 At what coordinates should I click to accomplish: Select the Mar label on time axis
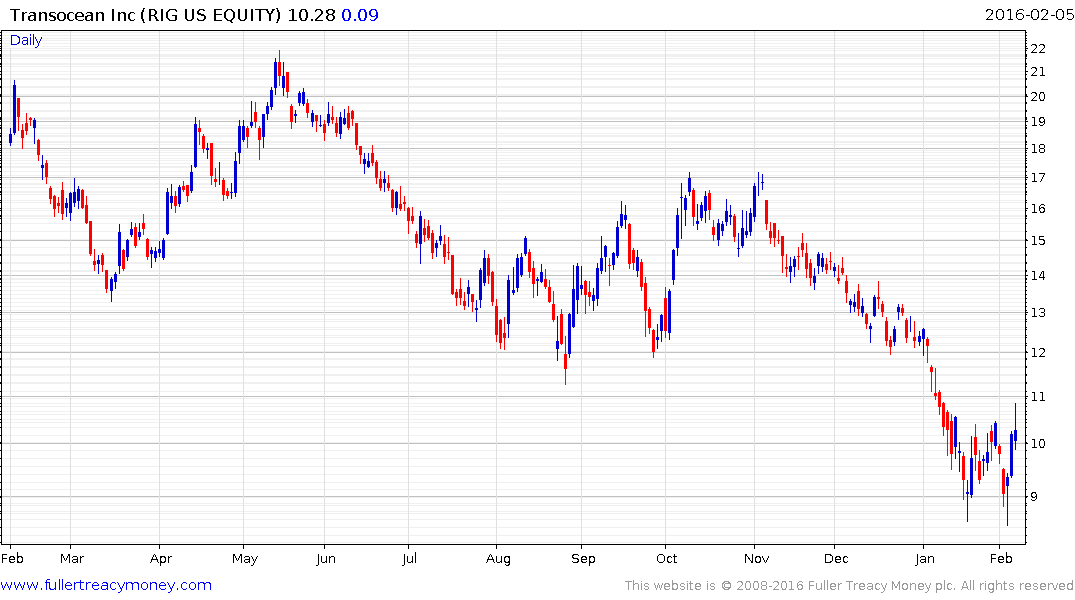[x=71, y=558]
